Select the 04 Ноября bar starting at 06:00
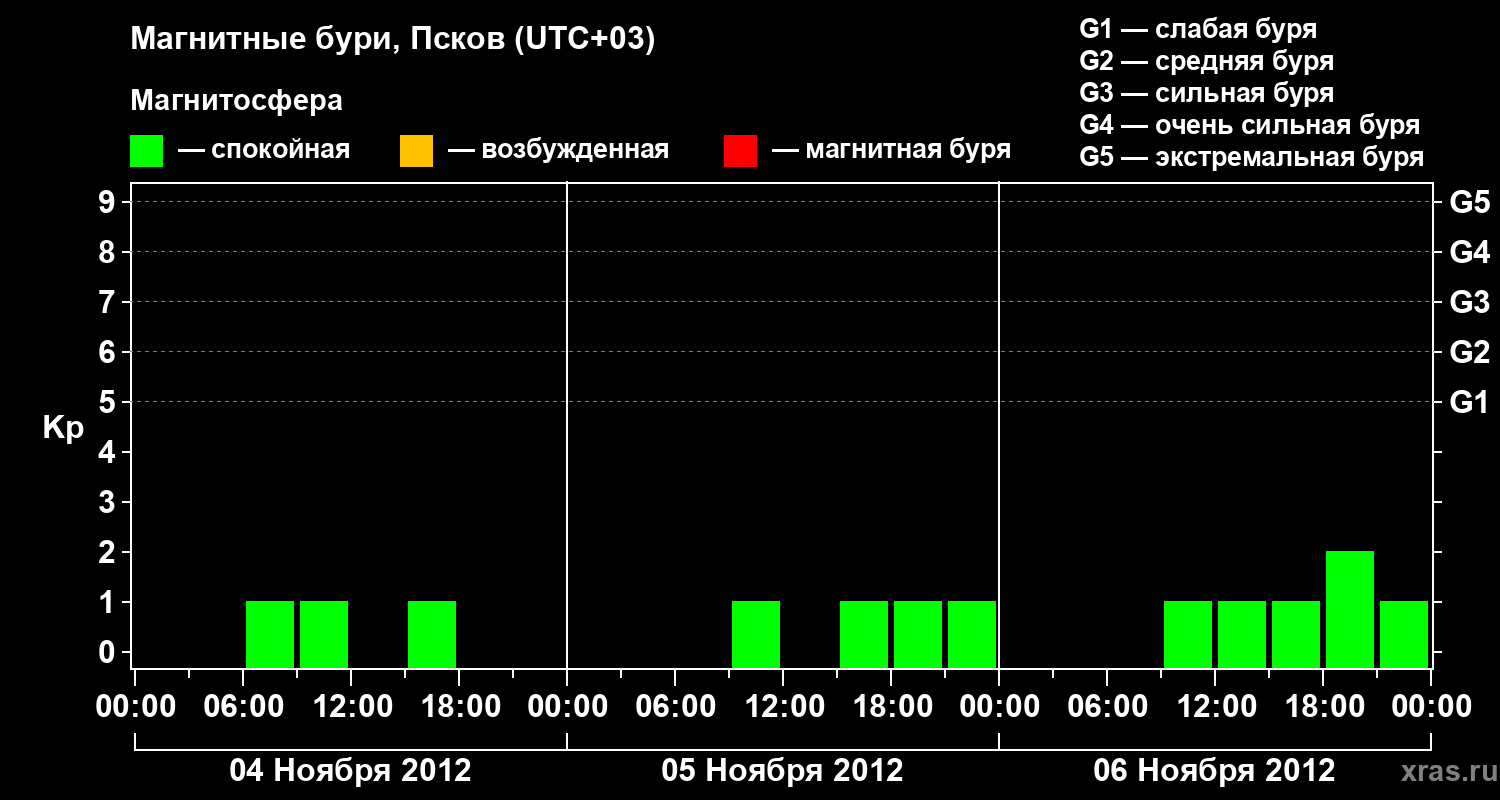Image resolution: width=1500 pixels, height=800 pixels. pyautogui.click(x=270, y=634)
